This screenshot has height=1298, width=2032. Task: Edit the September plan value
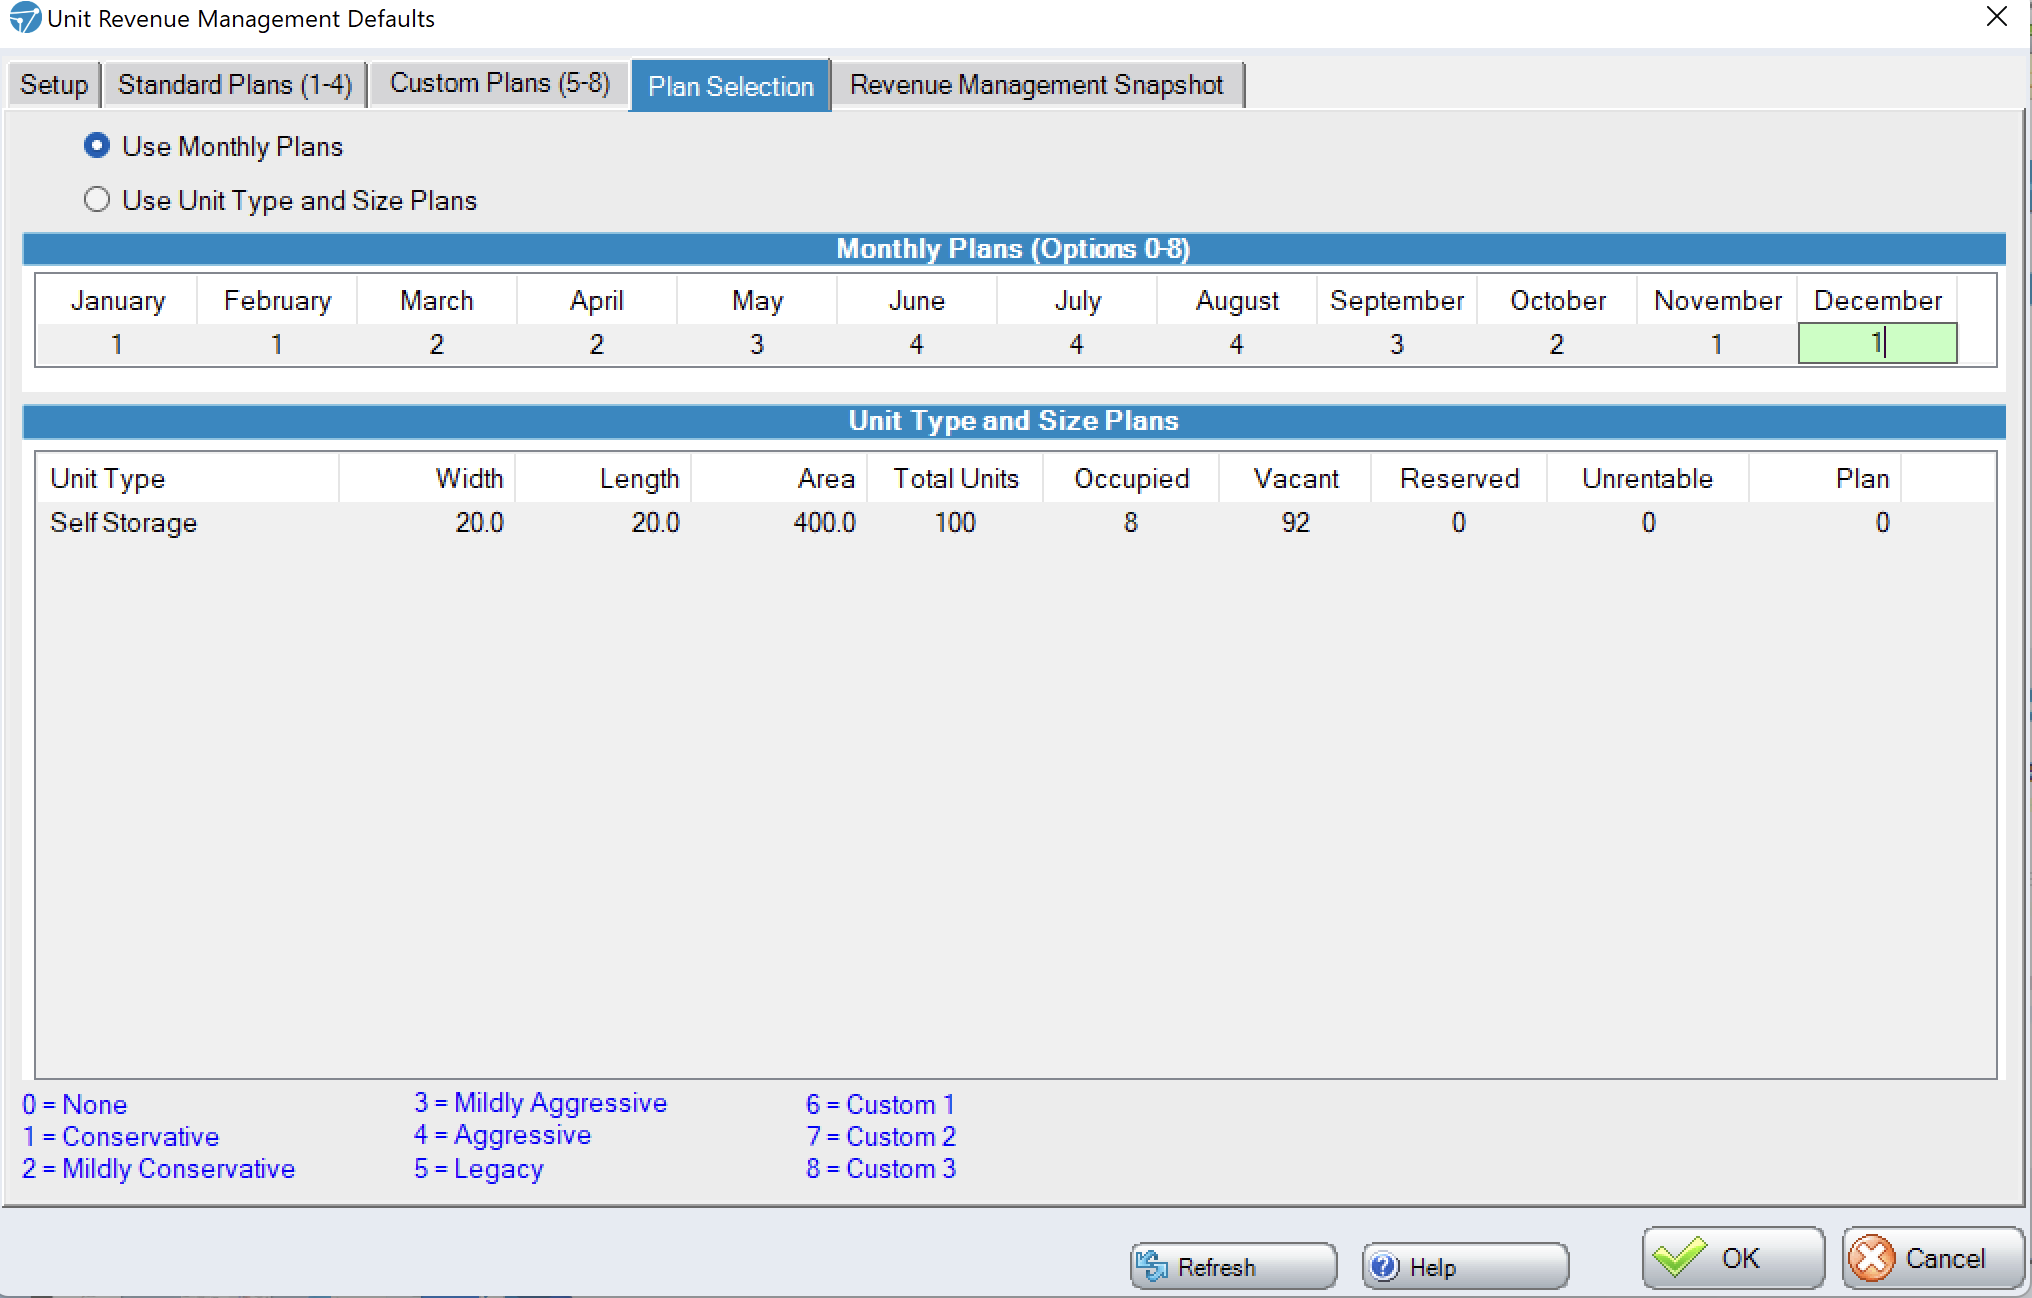coord(1397,345)
